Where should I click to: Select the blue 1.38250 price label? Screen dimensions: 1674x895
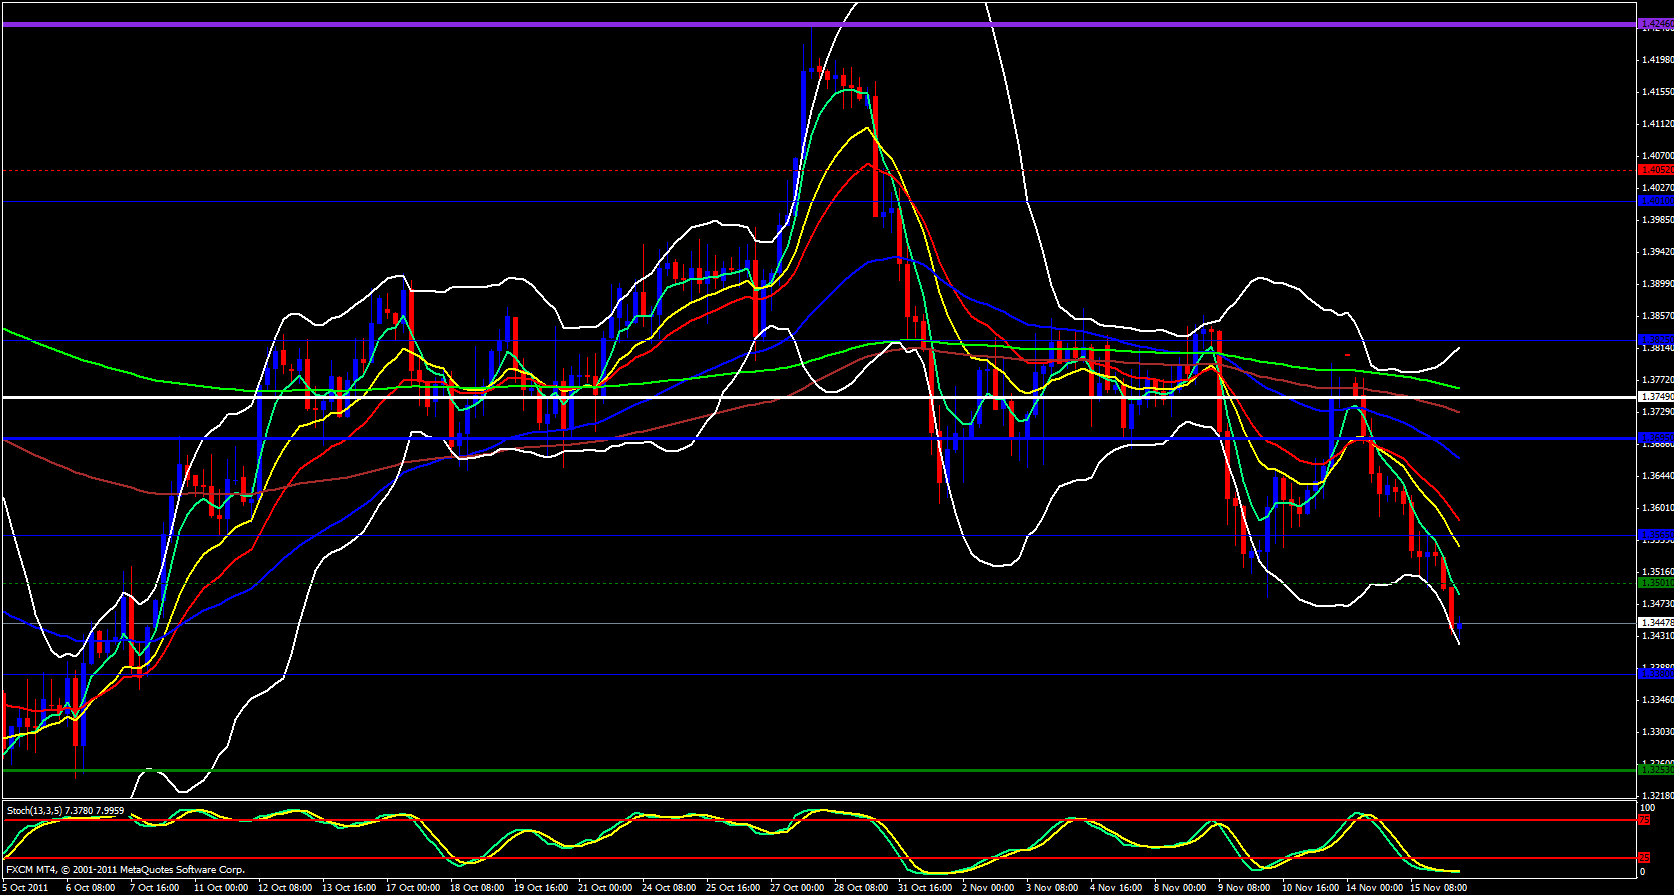1655,340
